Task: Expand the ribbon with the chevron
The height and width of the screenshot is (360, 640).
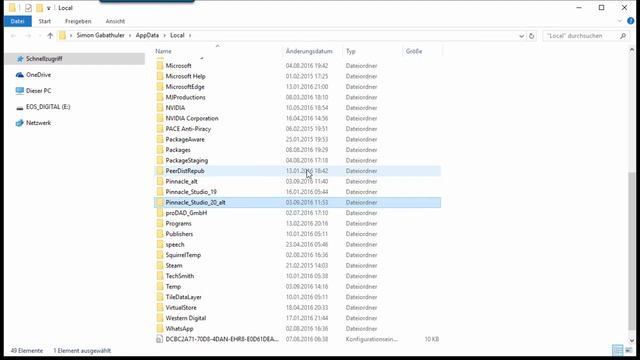Action: click(620, 21)
